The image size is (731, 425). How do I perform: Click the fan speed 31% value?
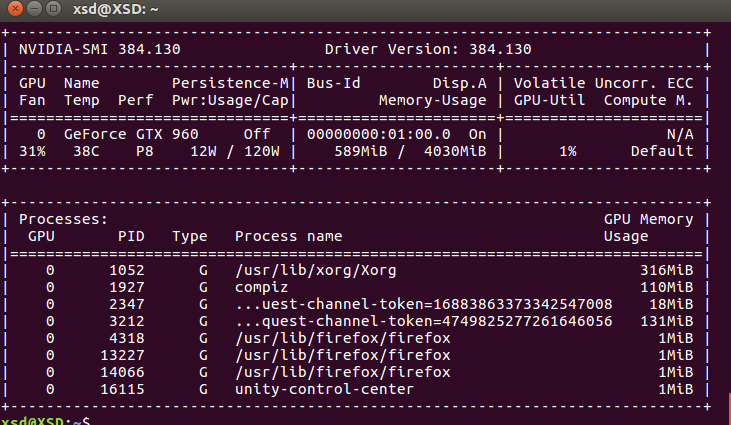(x=32, y=151)
